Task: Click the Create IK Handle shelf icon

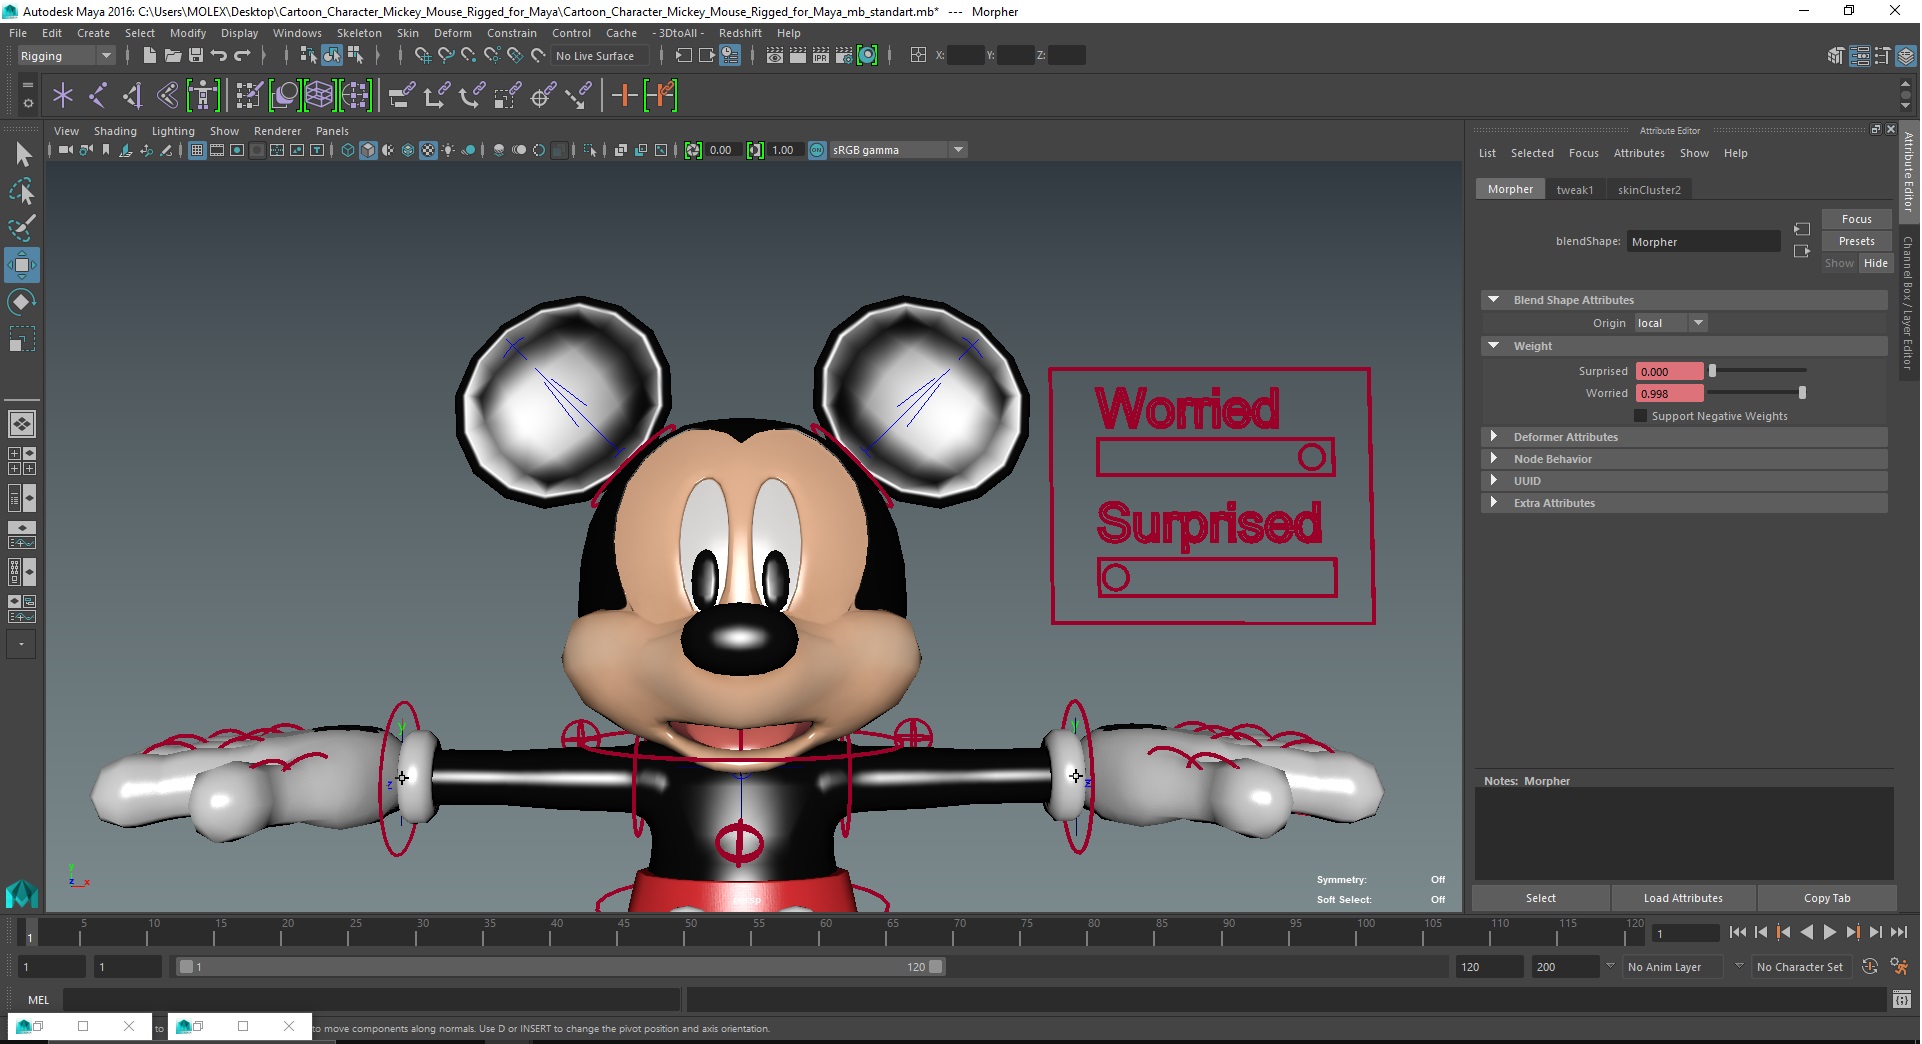Action: pos(133,96)
